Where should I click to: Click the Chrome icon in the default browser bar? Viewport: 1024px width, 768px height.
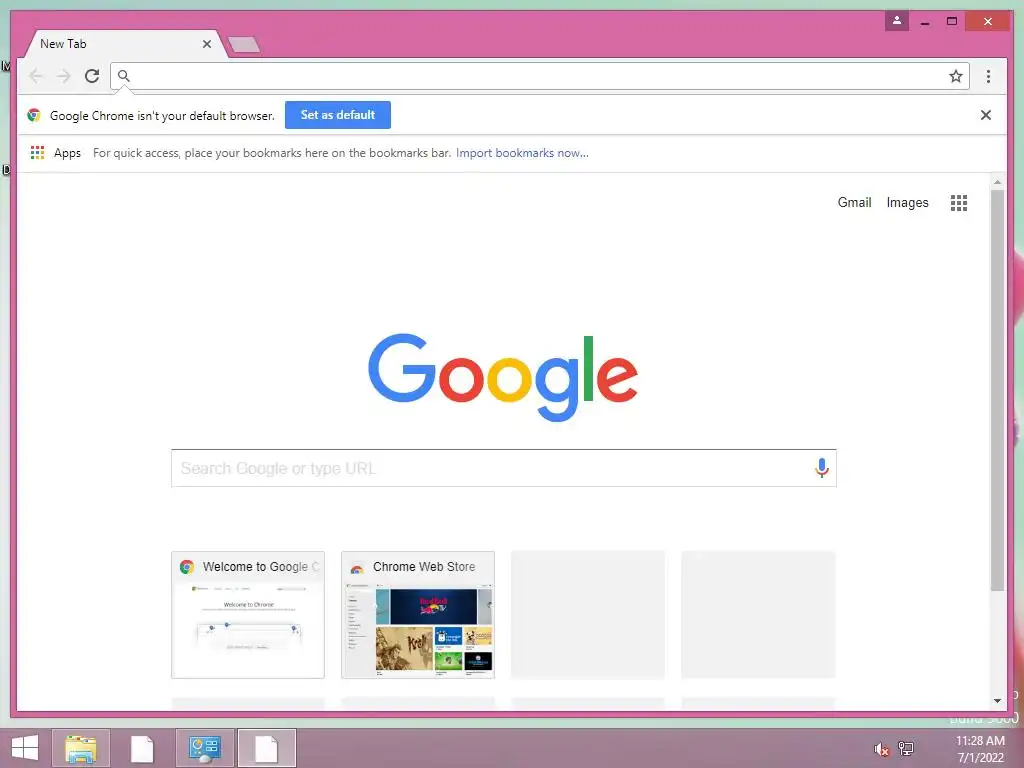click(34, 116)
